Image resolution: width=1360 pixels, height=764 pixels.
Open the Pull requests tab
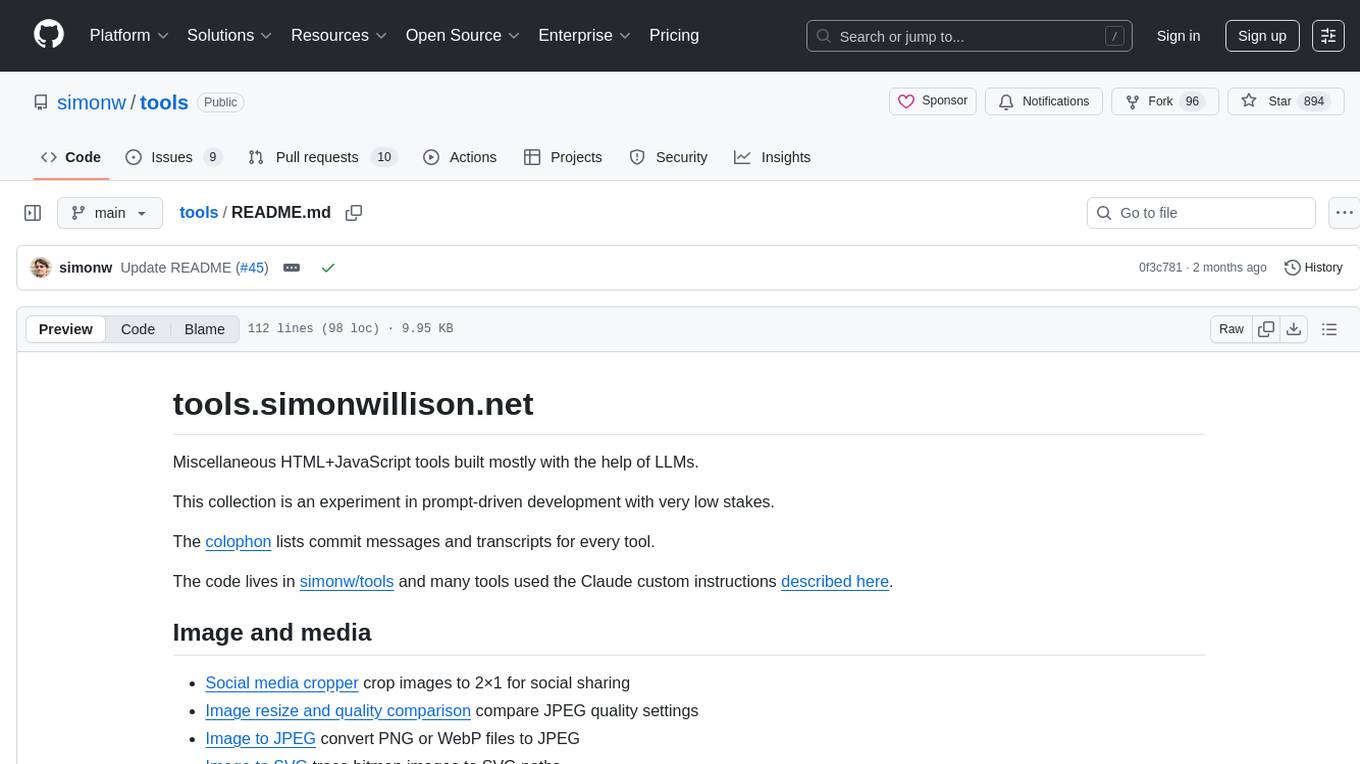click(x=322, y=157)
